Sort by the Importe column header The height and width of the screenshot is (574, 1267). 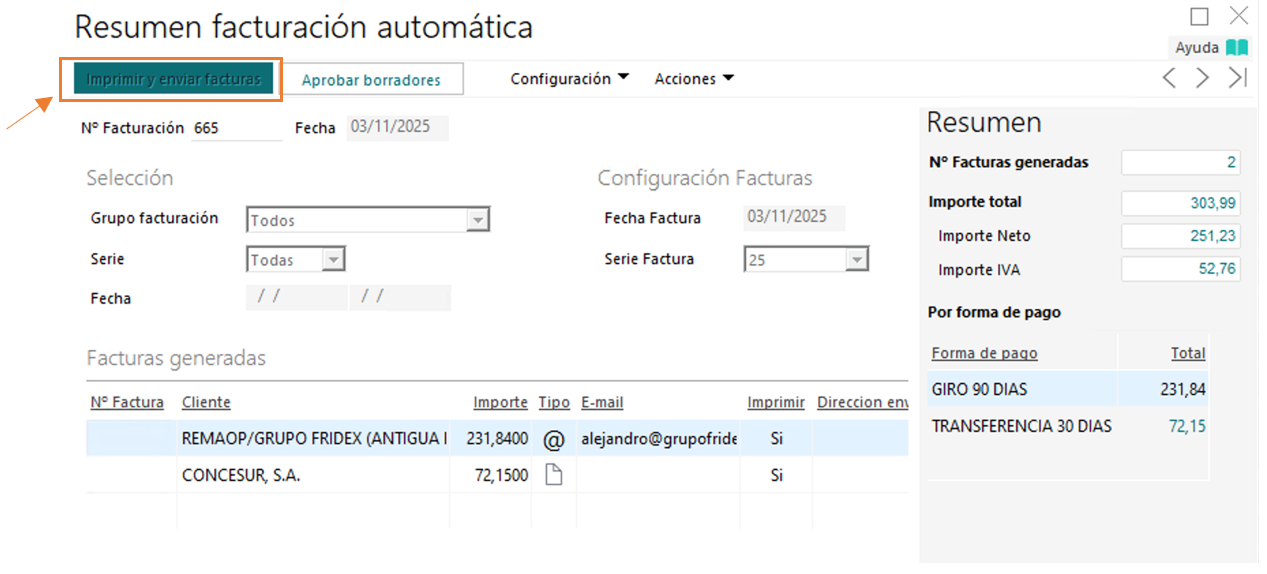pos(500,402)
